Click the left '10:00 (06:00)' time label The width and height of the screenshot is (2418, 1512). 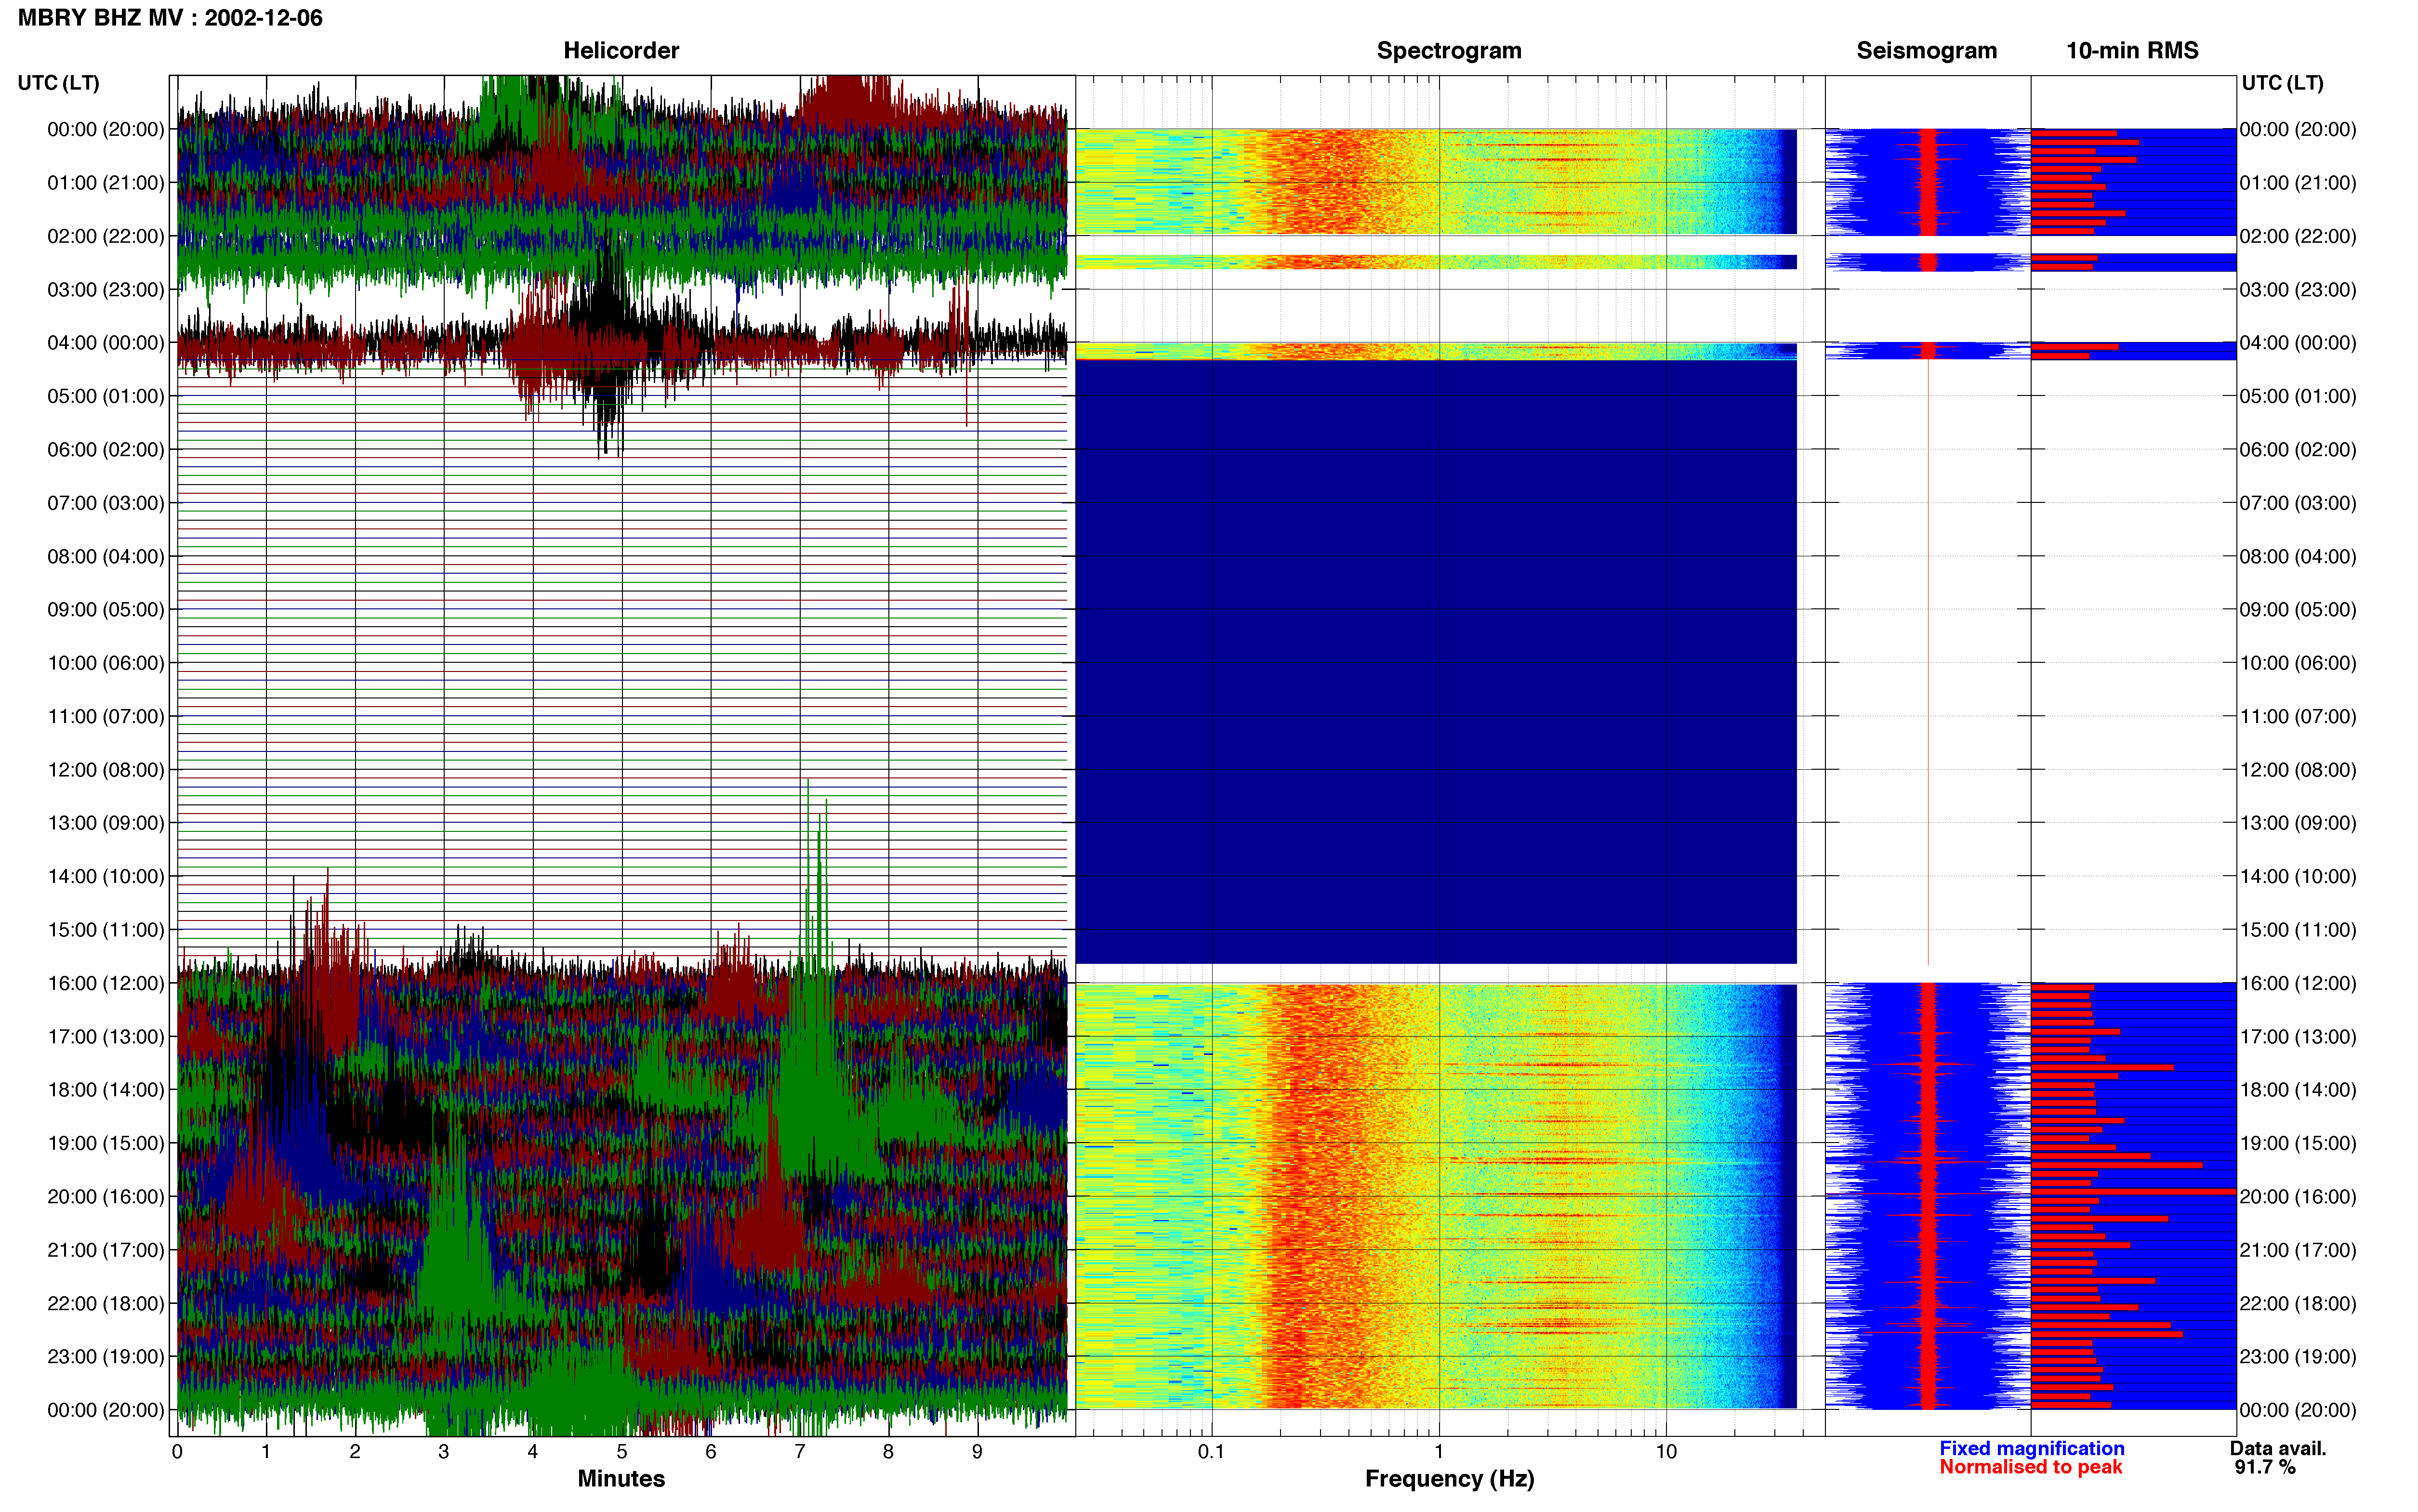coord(106,663)
